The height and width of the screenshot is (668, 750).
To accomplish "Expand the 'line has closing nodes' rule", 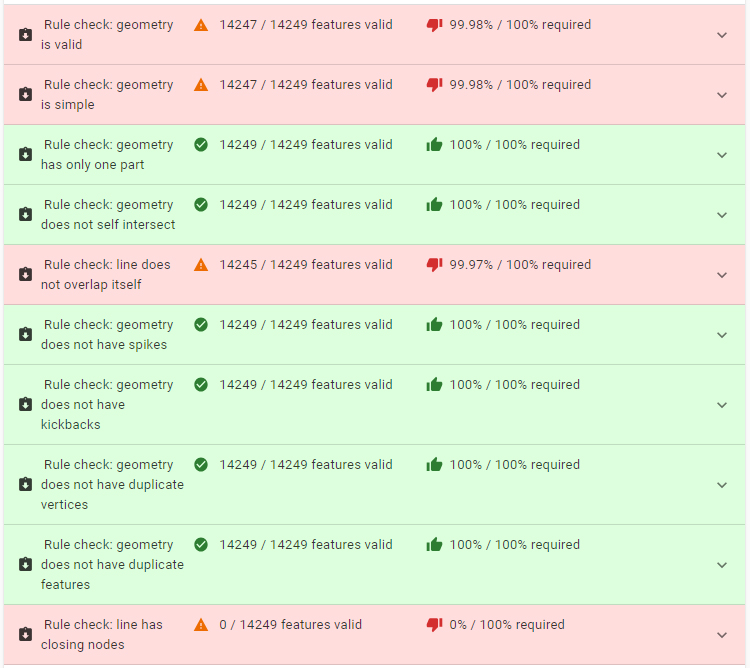I will 722,635.
